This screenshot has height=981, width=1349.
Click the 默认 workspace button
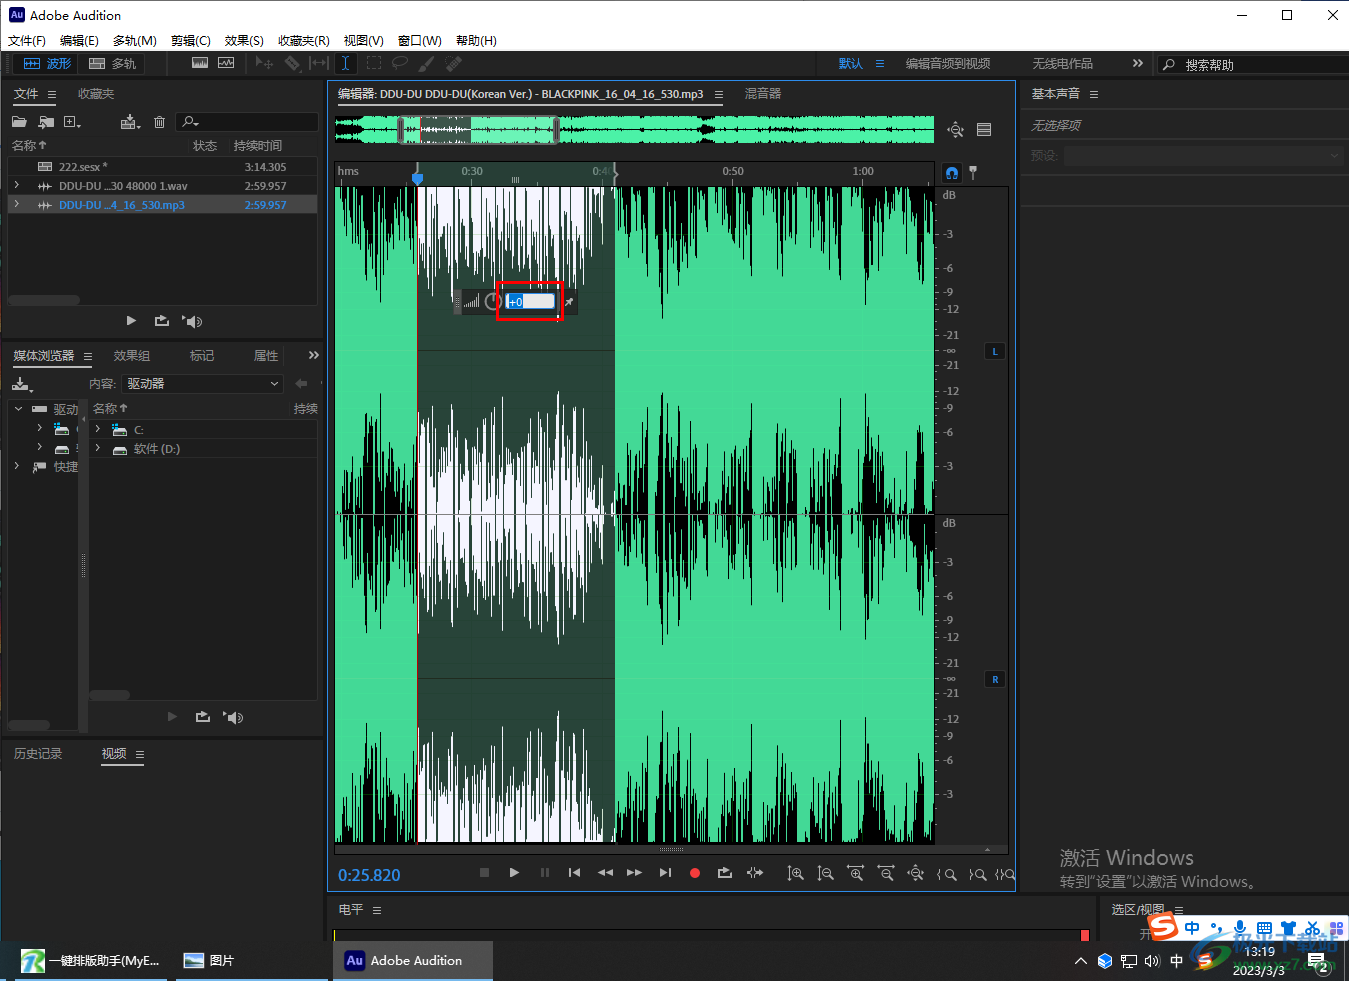[851, 64]
